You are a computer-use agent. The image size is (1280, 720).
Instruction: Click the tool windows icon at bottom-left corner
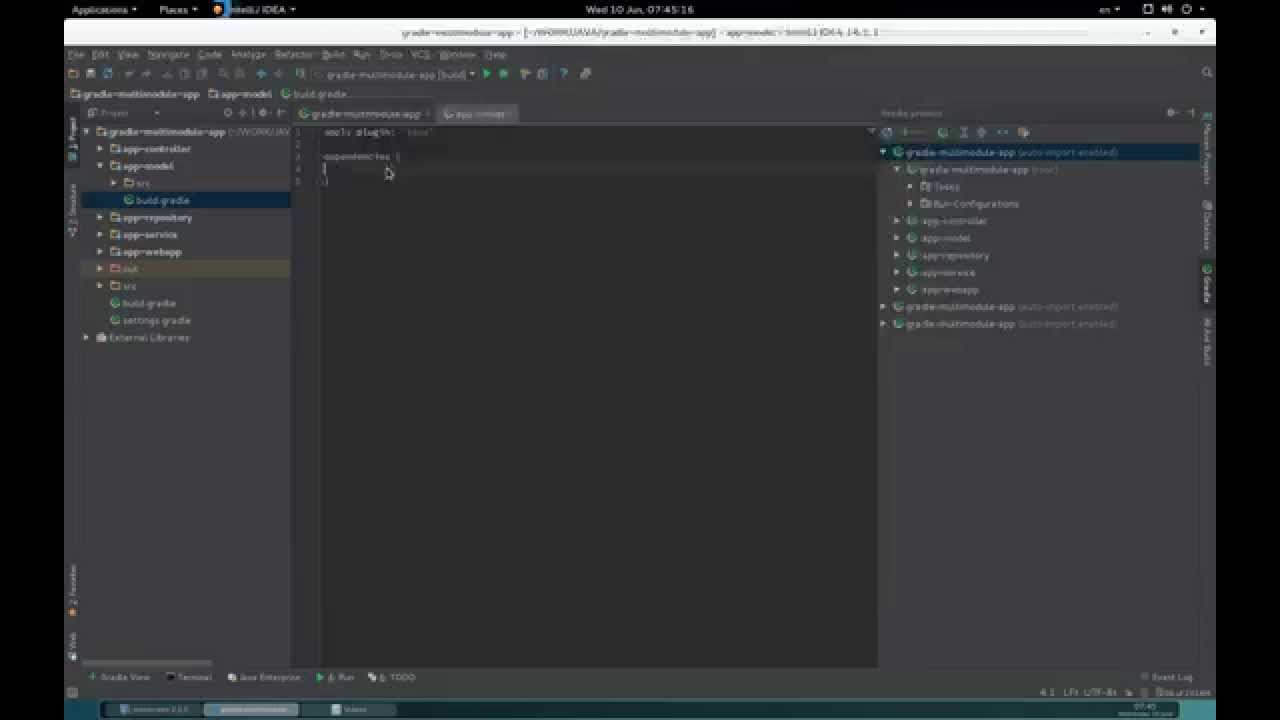[x=72, y=692]
